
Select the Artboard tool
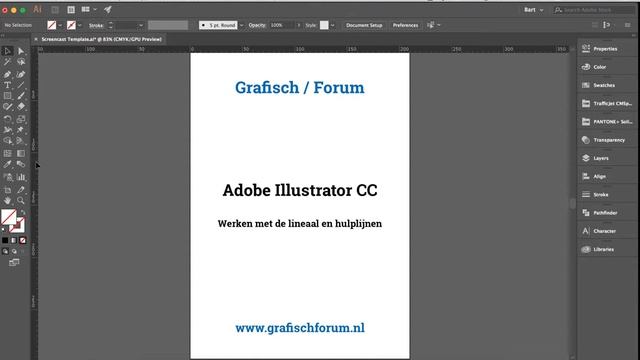click(7, 190)
